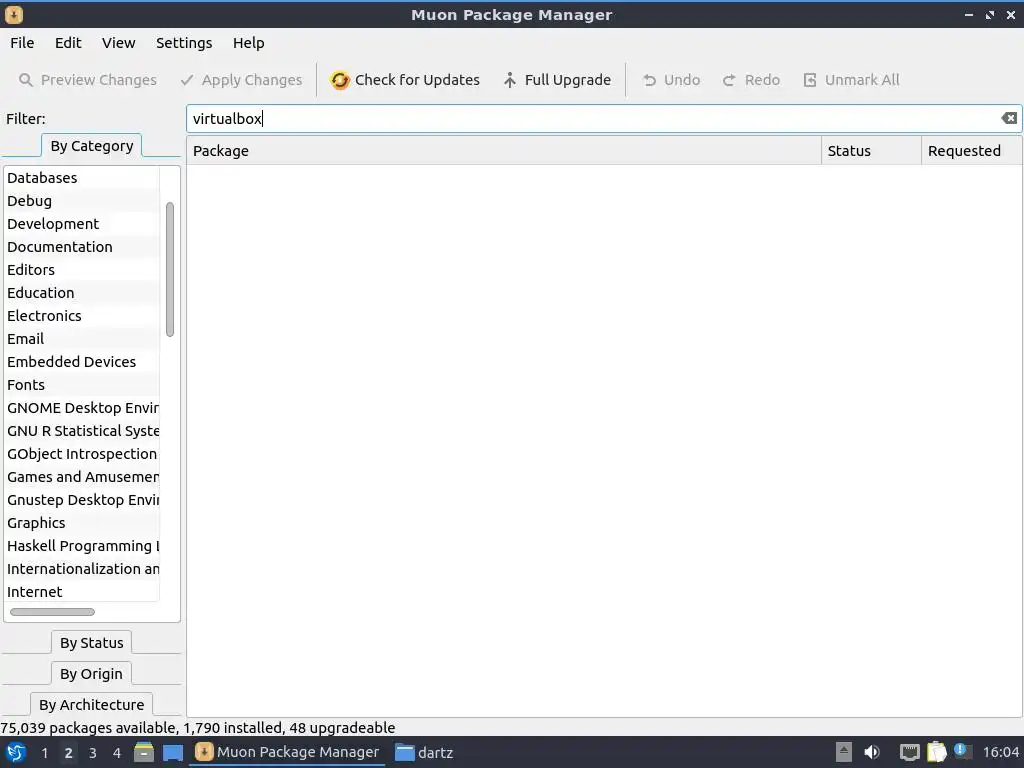
Task: Select the Fonts category
Action: [x=82, y=385]
